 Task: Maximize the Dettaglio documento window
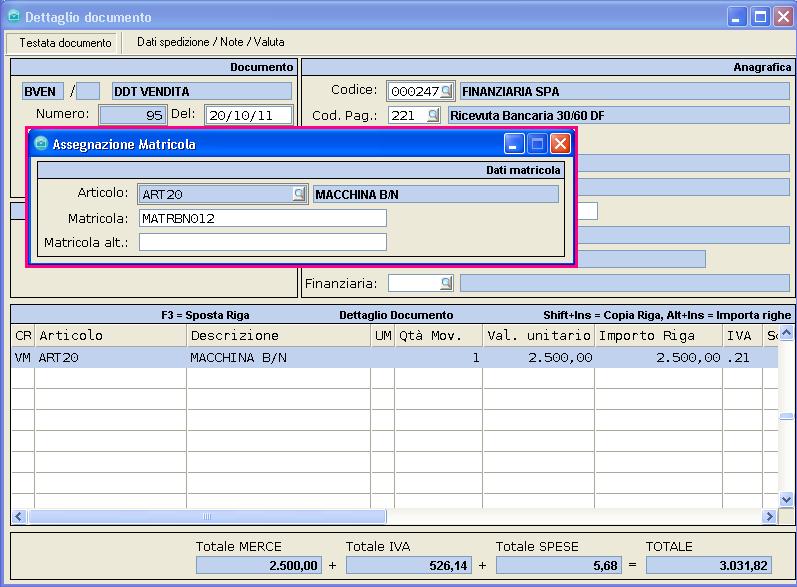(x=760, y=17)
